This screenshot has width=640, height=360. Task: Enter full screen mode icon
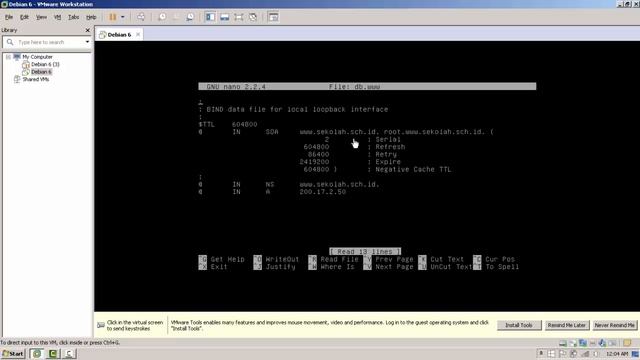239,17
